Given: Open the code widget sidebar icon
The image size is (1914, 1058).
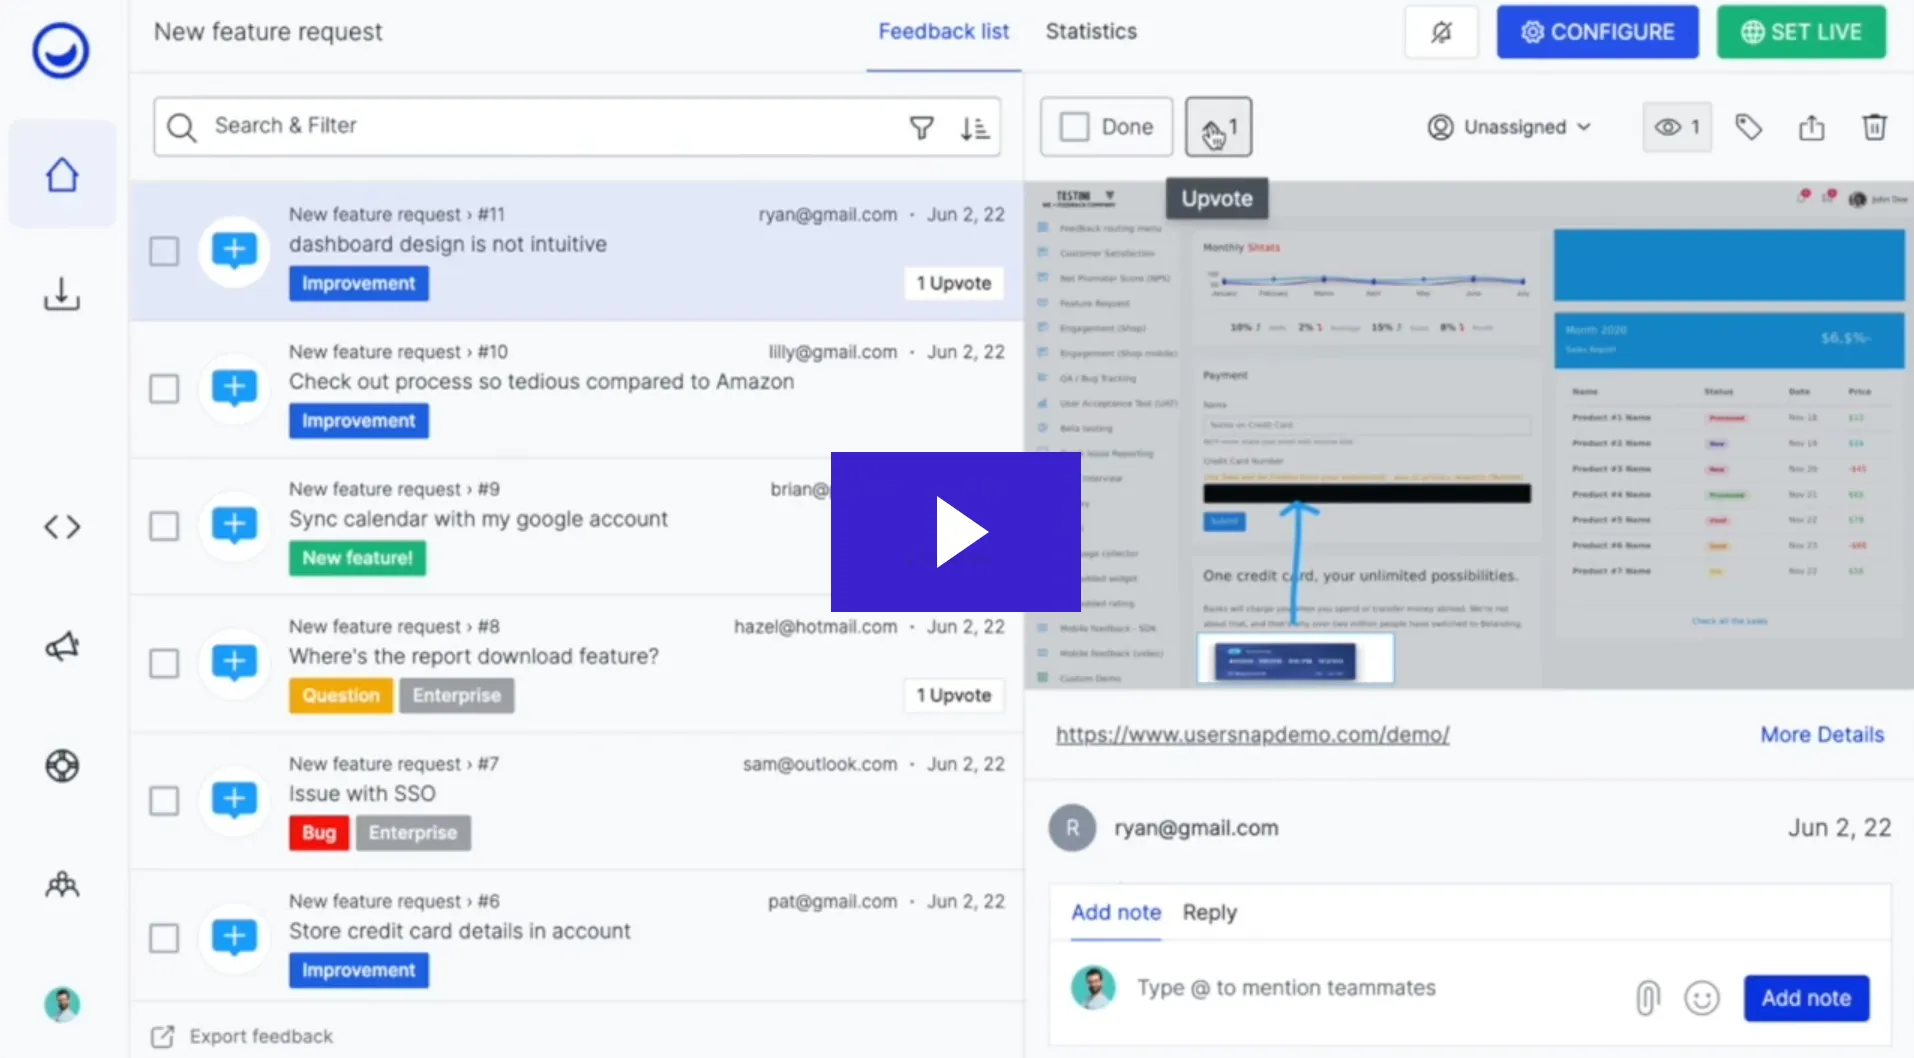Looking at the screenshot, I should (62, 526).
